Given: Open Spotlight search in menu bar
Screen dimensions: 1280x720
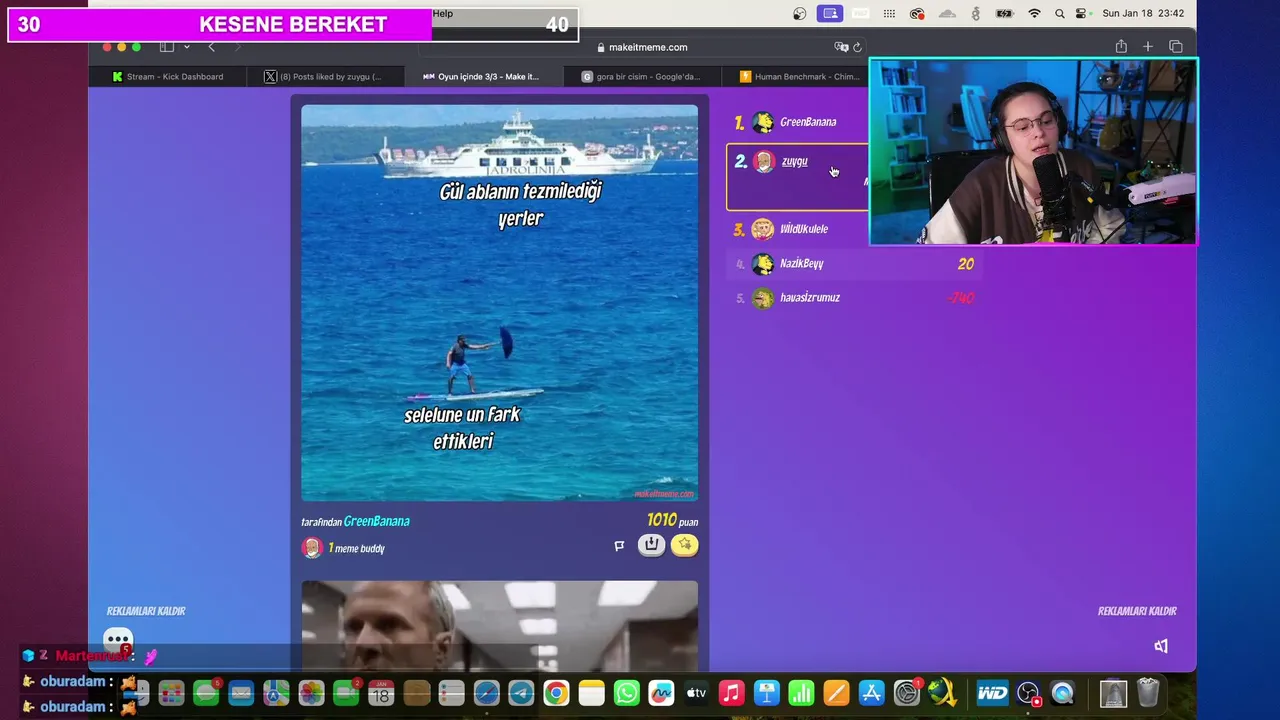Looking at the screenshot, I should click(1059, 14).
